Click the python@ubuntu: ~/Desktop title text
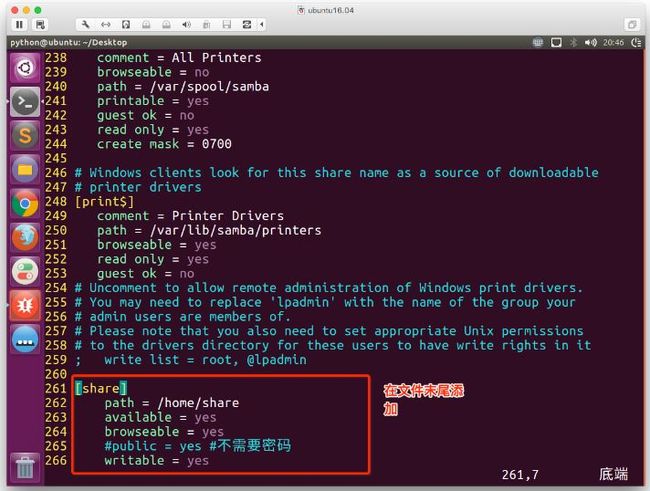 point(69,42)
